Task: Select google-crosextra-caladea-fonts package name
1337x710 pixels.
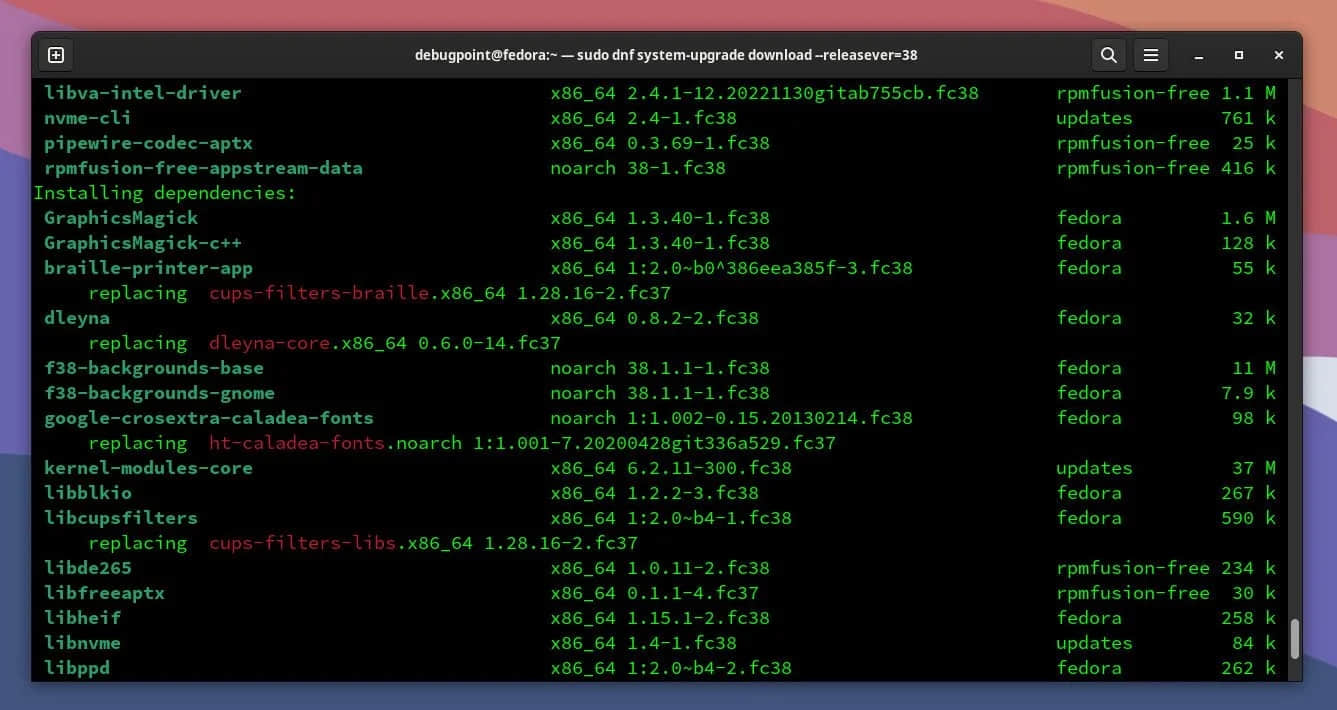Action: (x=209, y=418)
